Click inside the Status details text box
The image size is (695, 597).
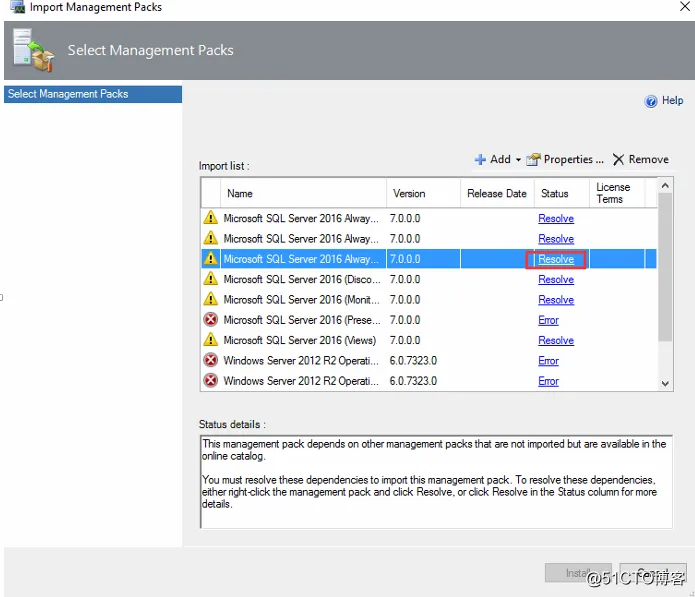(x=436, y=482)
